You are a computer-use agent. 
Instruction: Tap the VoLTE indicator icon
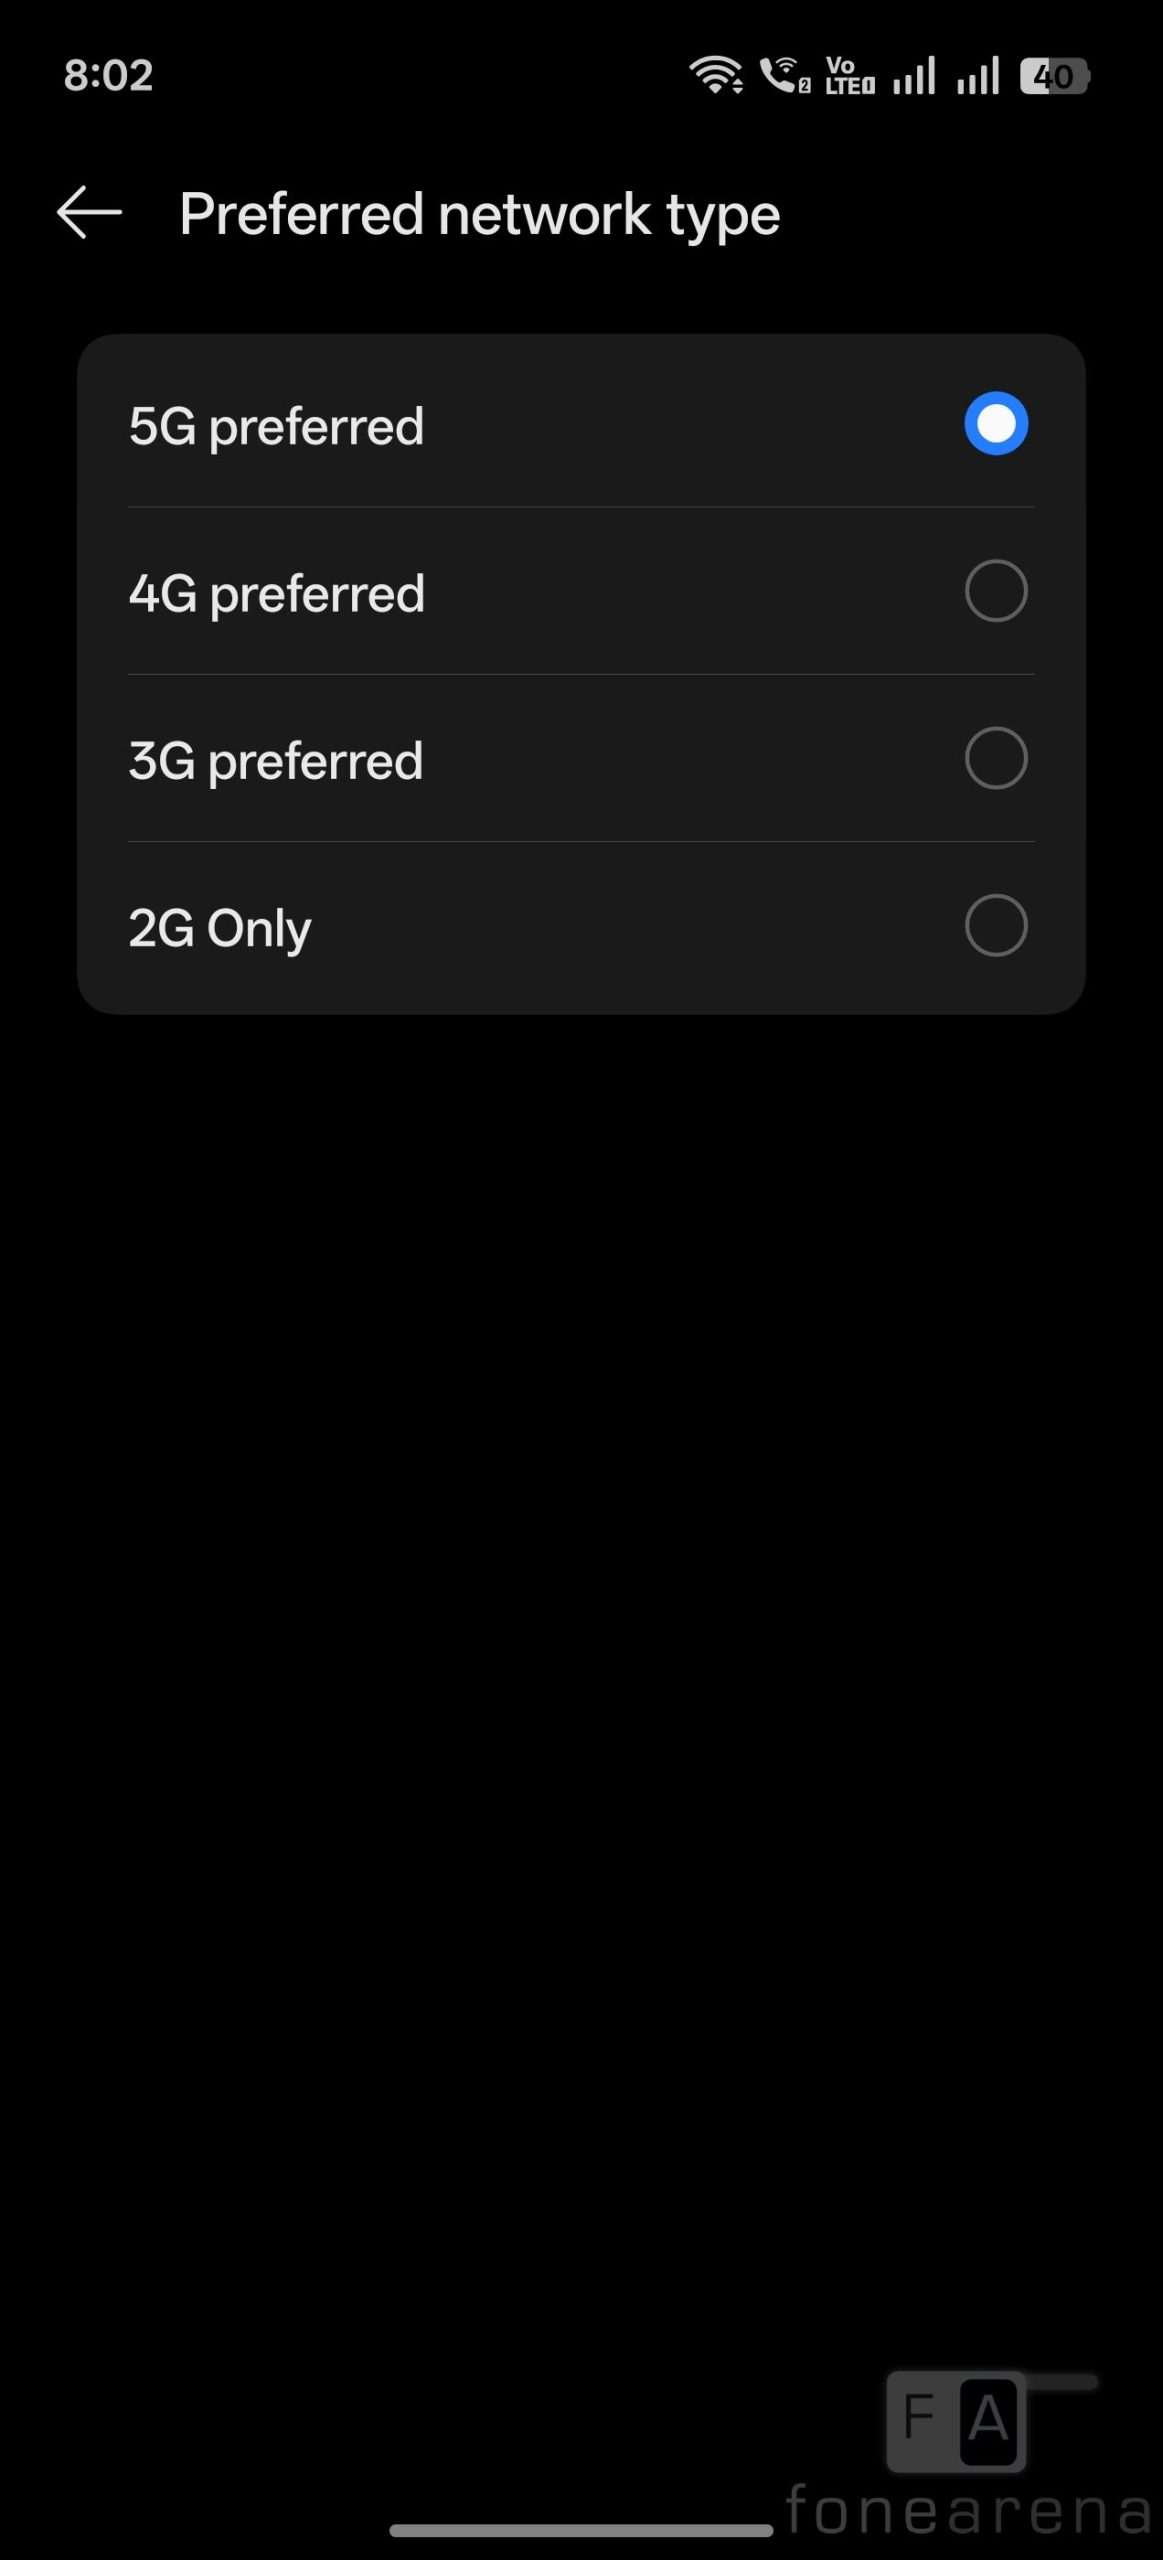849,75
